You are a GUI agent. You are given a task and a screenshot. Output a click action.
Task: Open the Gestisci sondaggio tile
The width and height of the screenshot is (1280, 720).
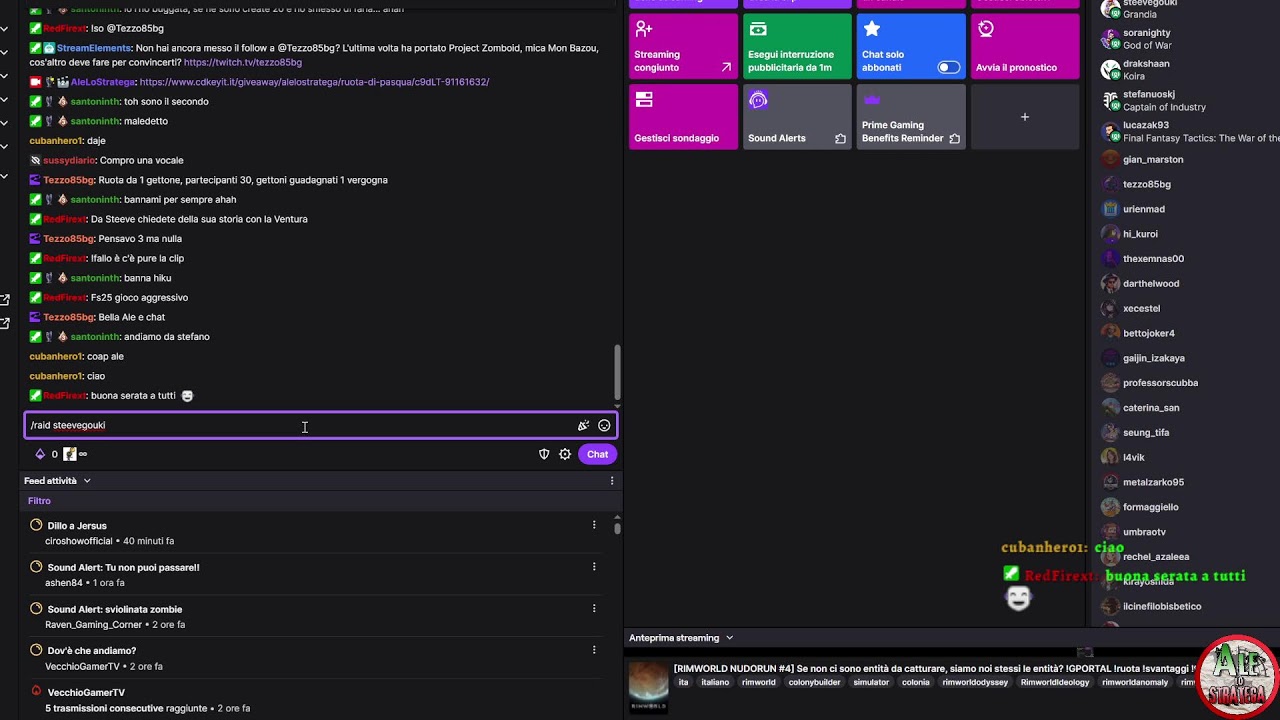coord(684,117)
